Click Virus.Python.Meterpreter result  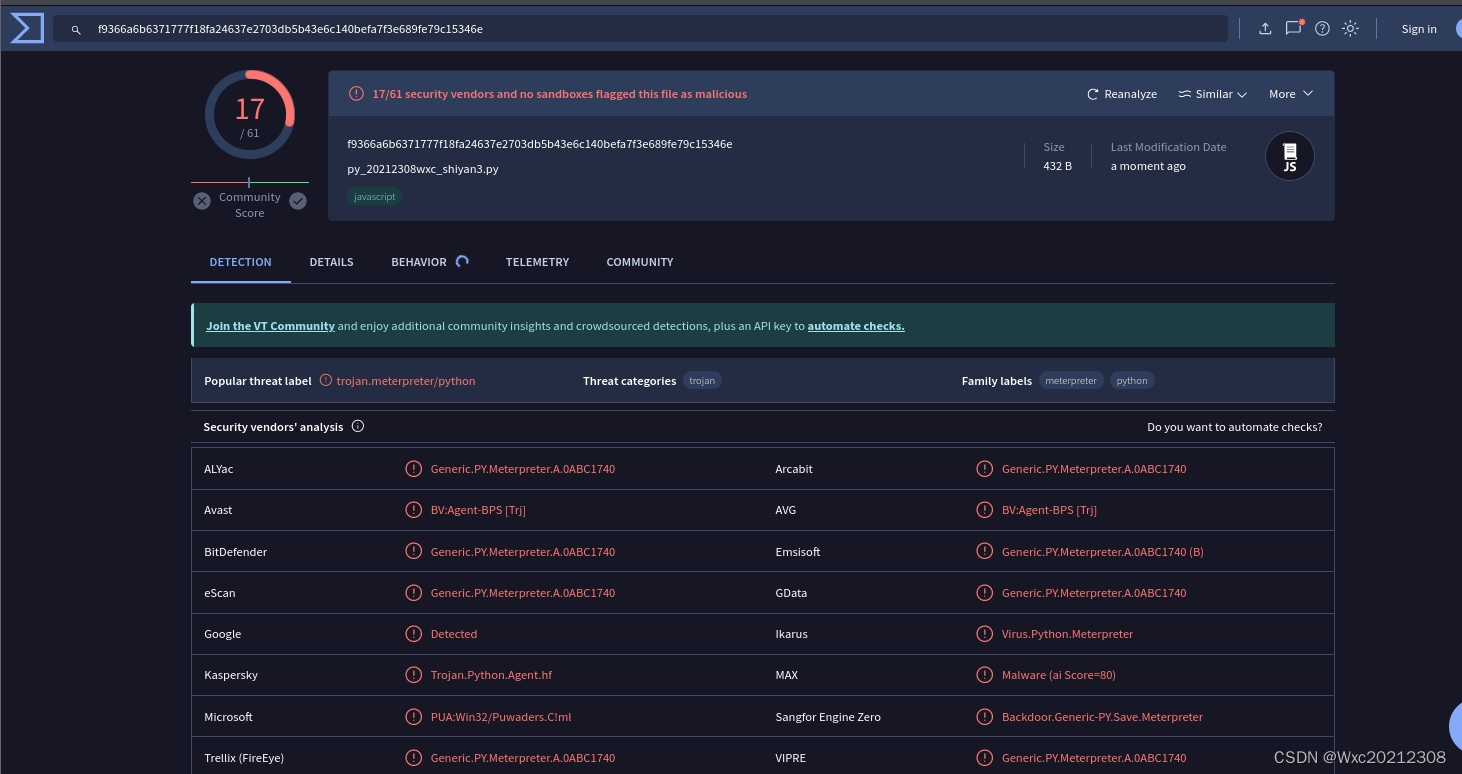(1068, 634)
